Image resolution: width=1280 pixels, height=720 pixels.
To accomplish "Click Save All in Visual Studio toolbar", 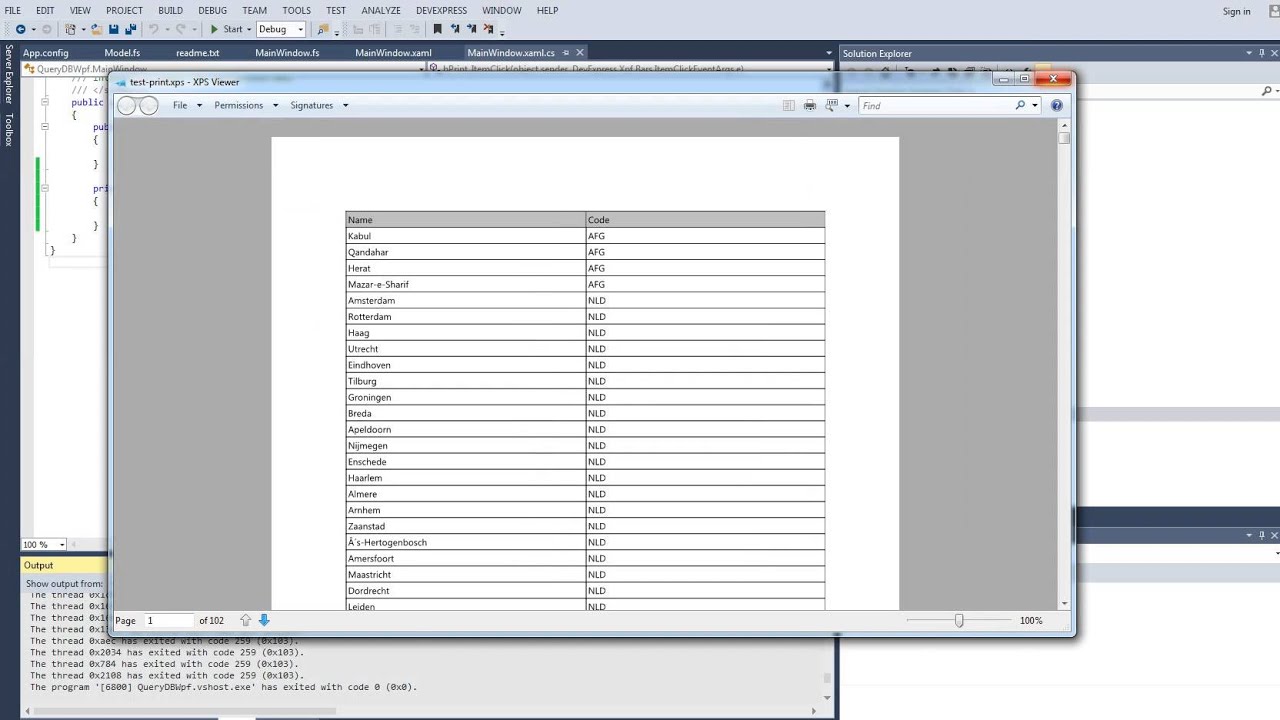I will click(131, 29).
